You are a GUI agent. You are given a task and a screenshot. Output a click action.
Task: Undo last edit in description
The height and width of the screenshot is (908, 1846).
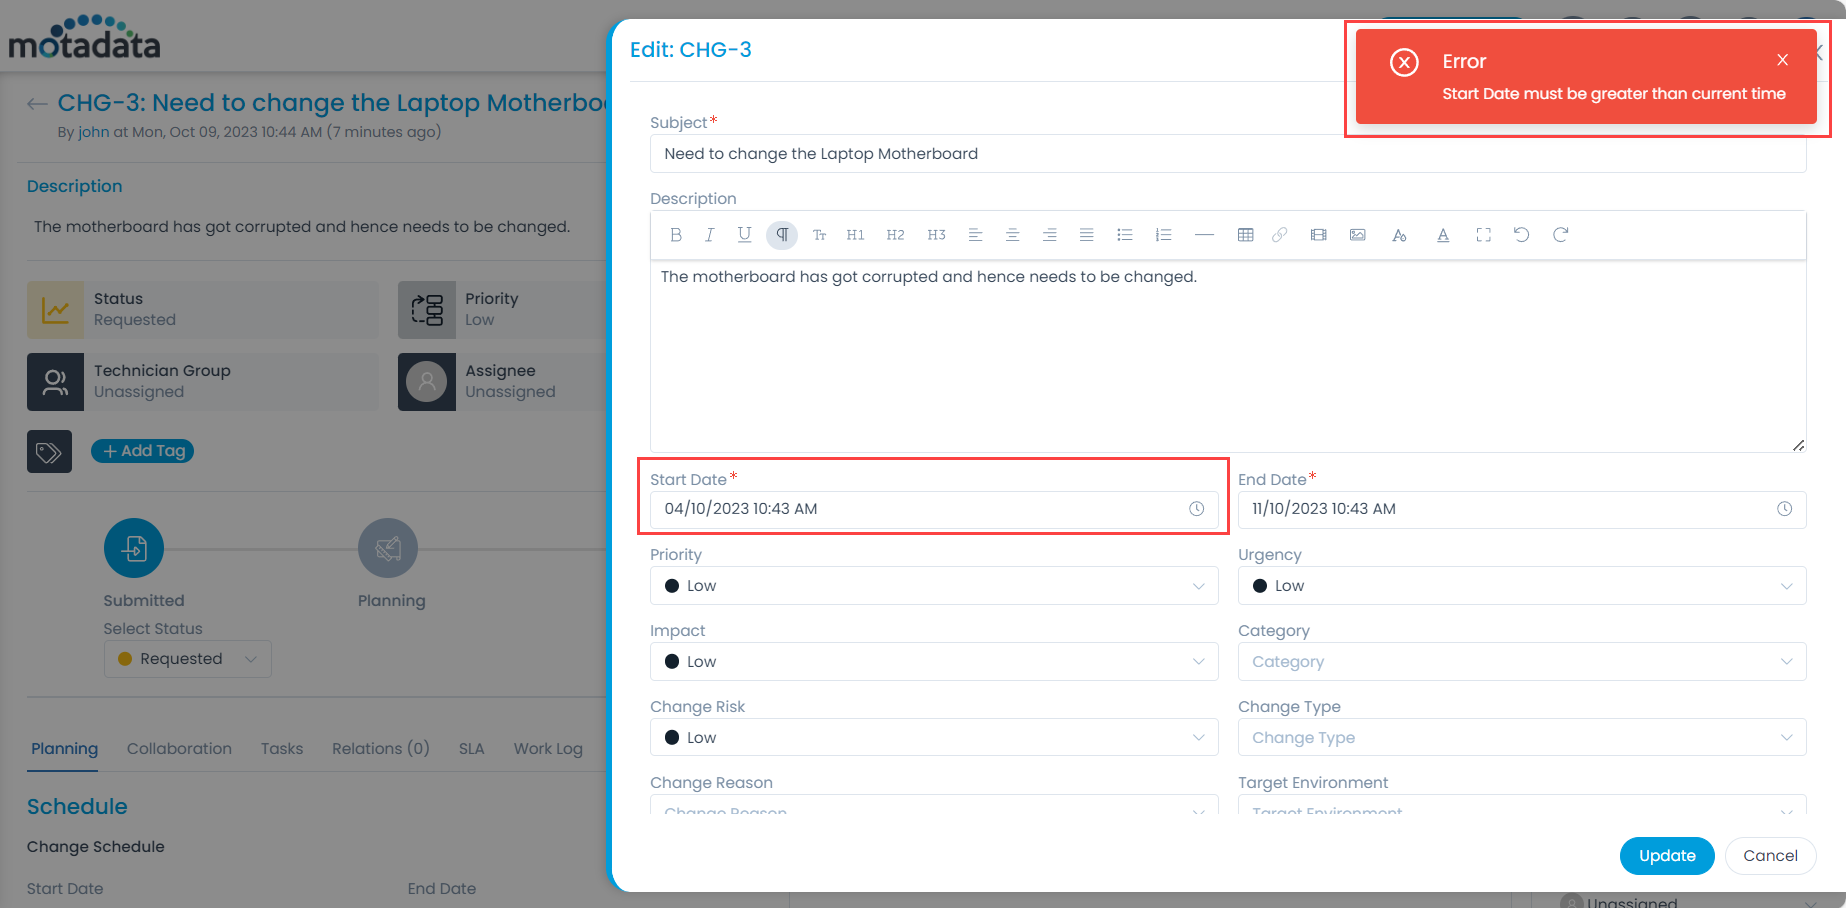point(1521,235)
